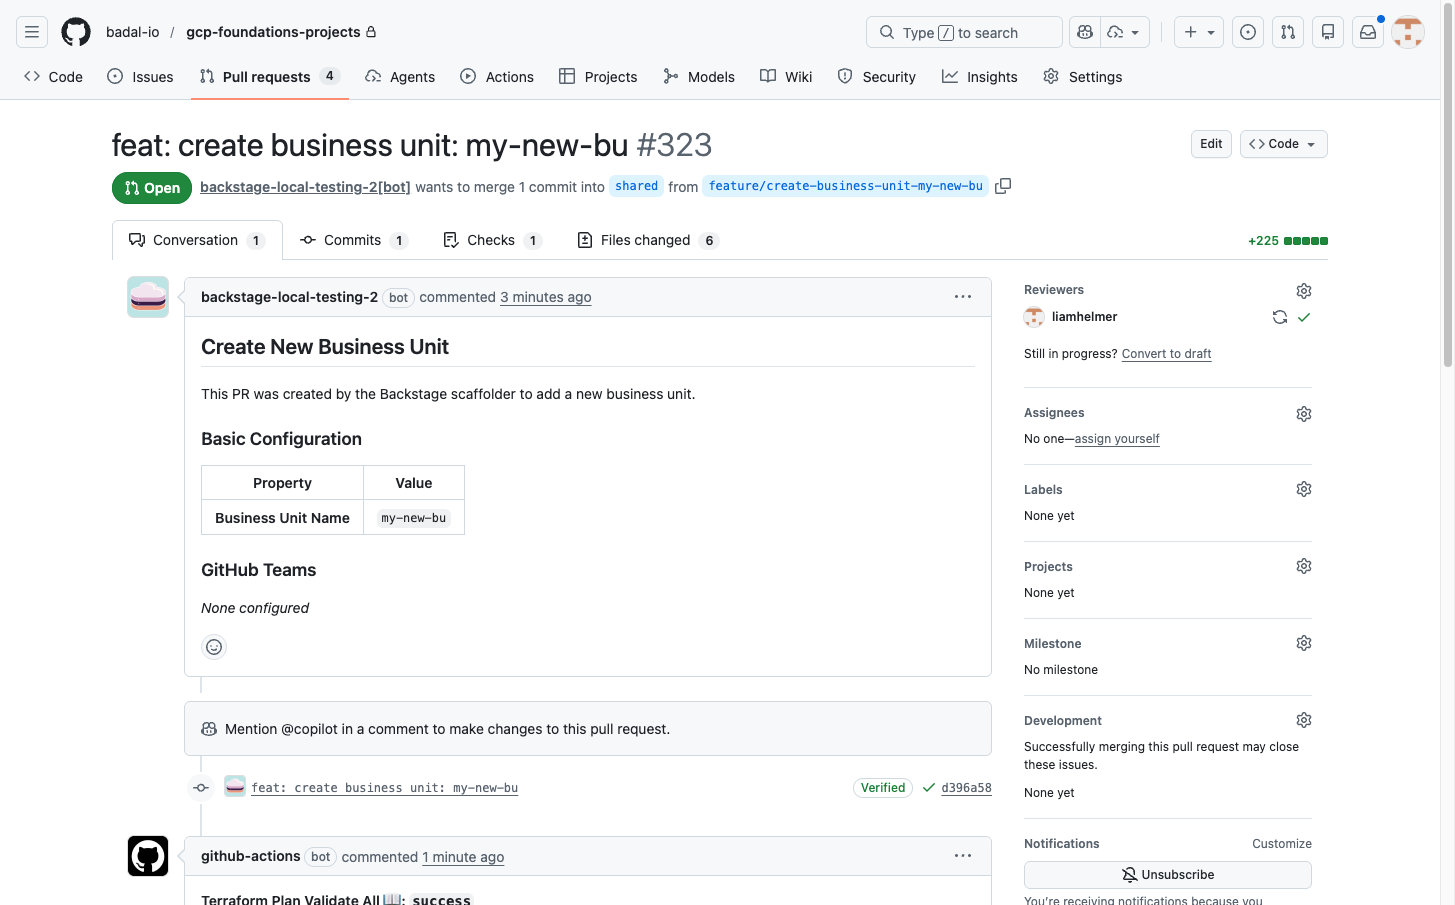The image size is (1455, 905).
Task: View the commit check status checkmark
Action: 929,788
